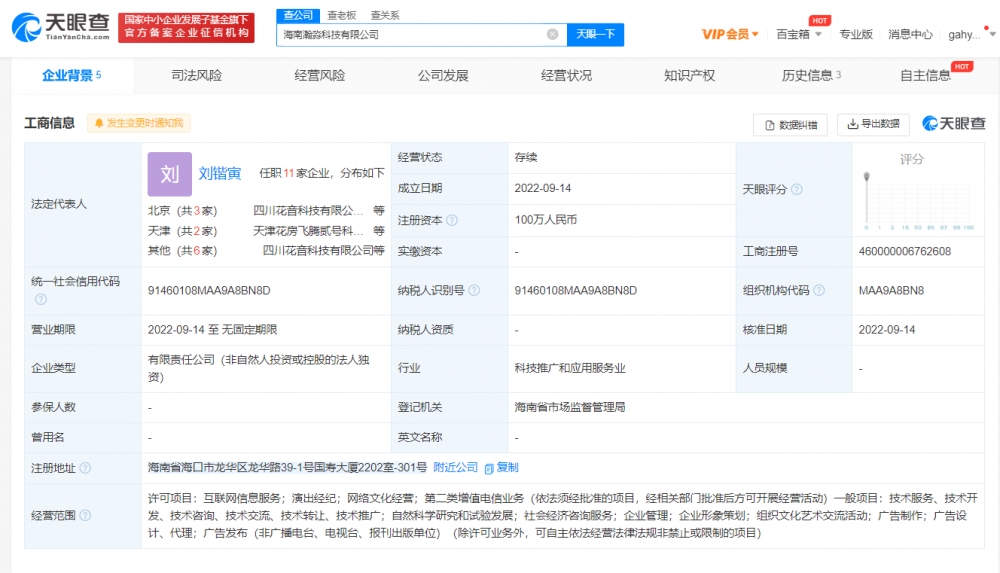Screen dimensions: 1000x573
Task: Open 四川花音科技有限公... company link in 北京 row
Action: pyautogui.click(x=308, y=211)
